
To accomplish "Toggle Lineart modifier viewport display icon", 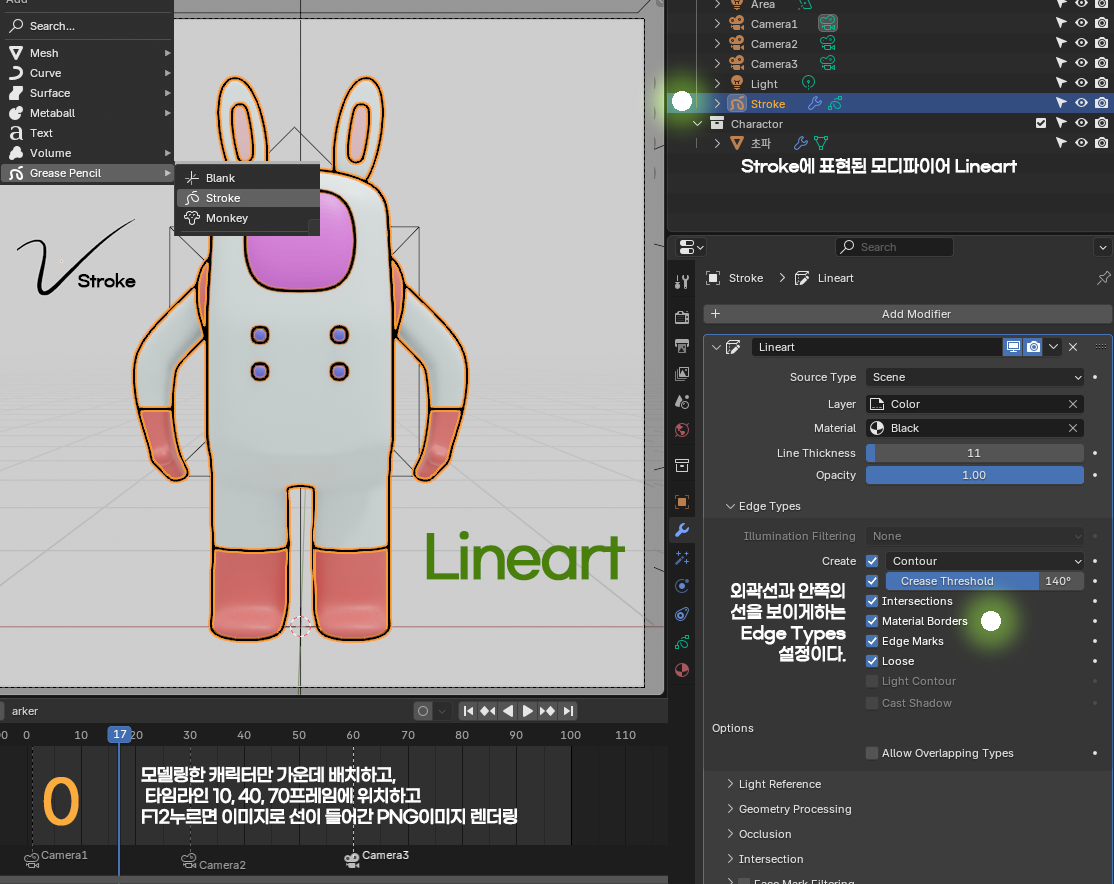I will tap(1013, 347).
